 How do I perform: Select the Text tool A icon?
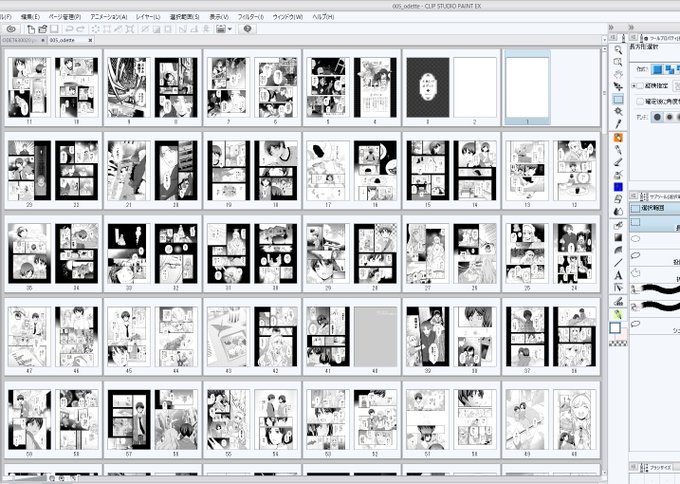point(618,275)
